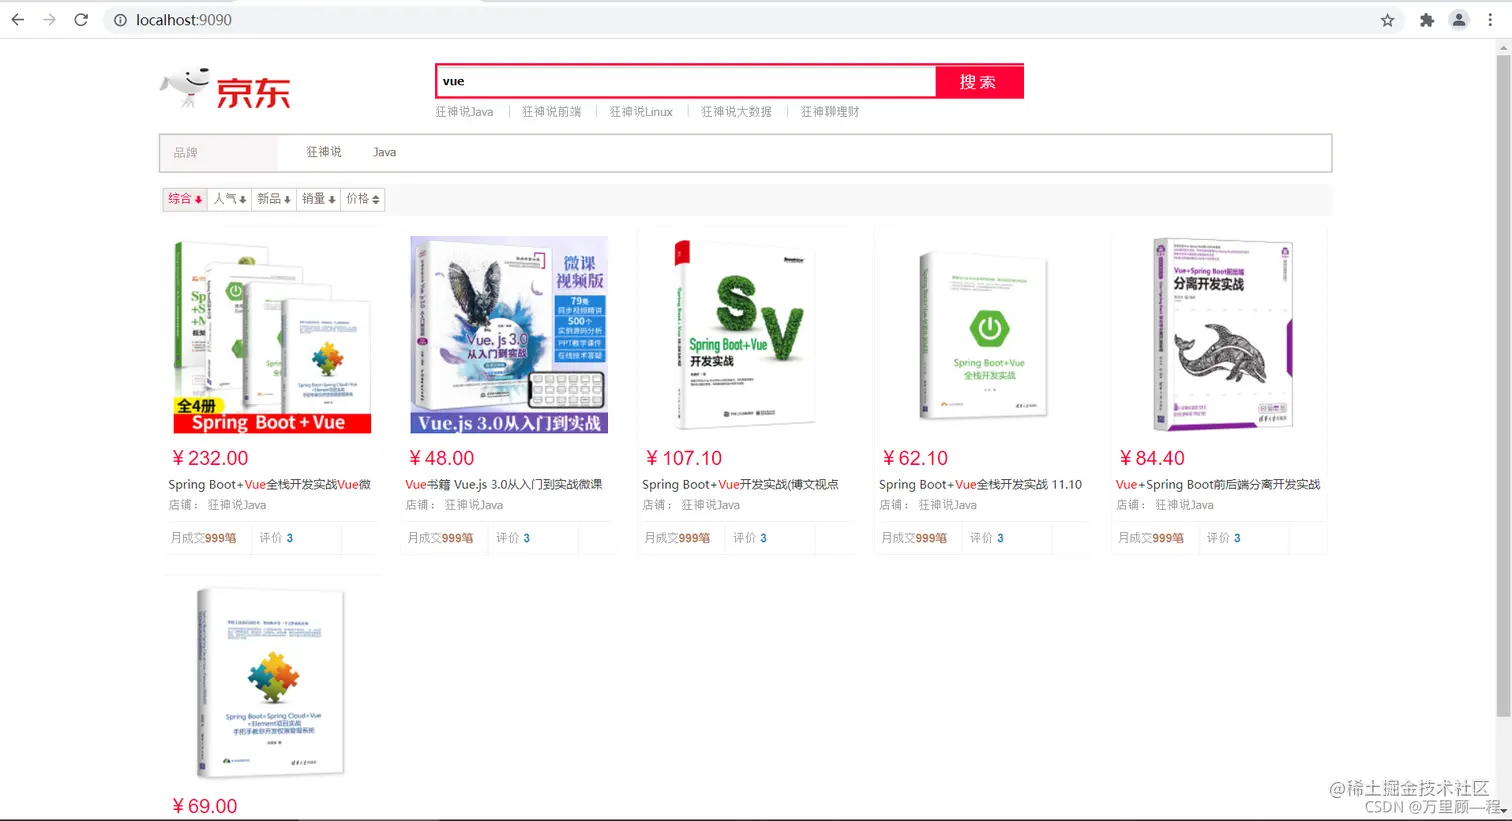Screen dimensions: 1512x821
Task: Click the browser forward arrow
Action: tap(49, 20)
